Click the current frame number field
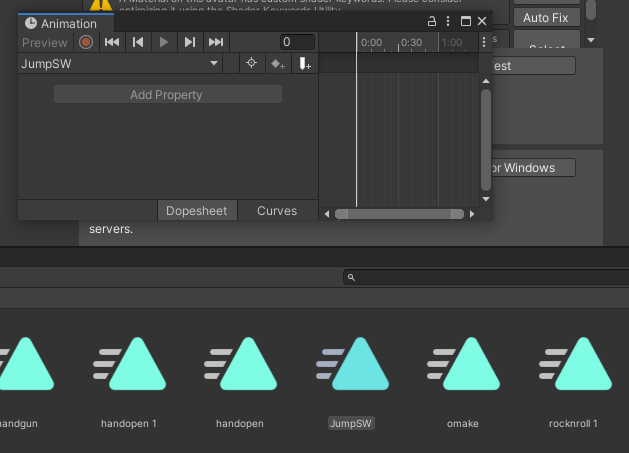The width and height of the screenshot is (629, 453). pyautogui.click(x=297, y=42)
